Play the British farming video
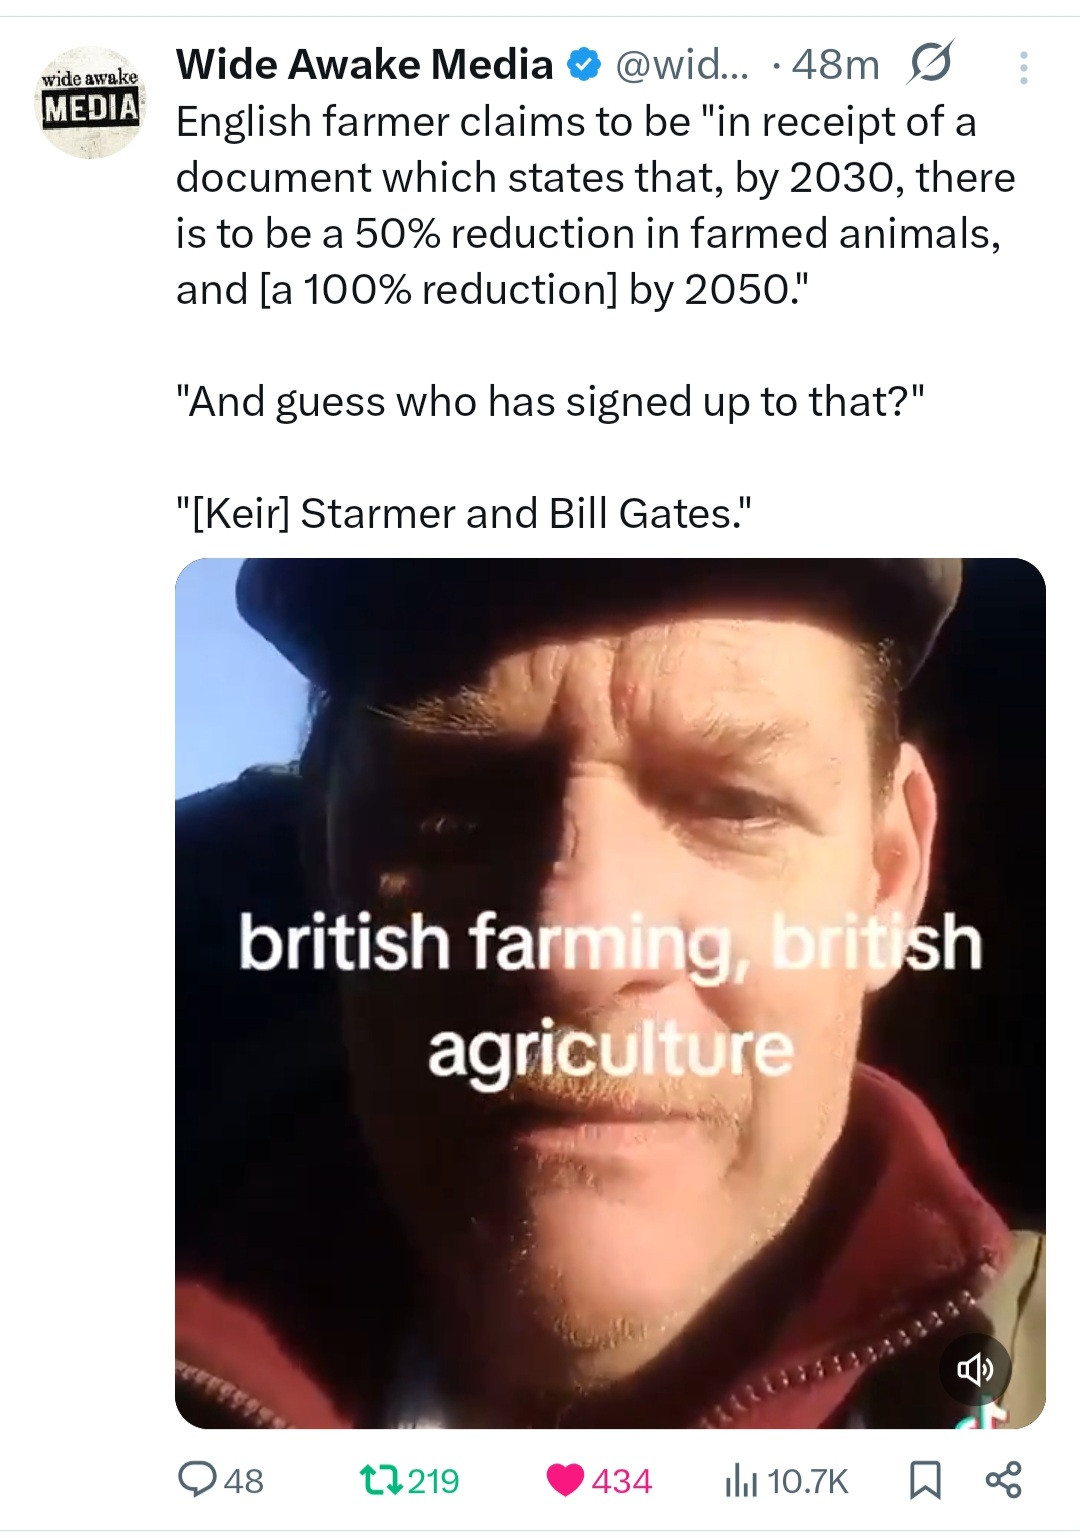1080x1538 pixels. point(610,992)
